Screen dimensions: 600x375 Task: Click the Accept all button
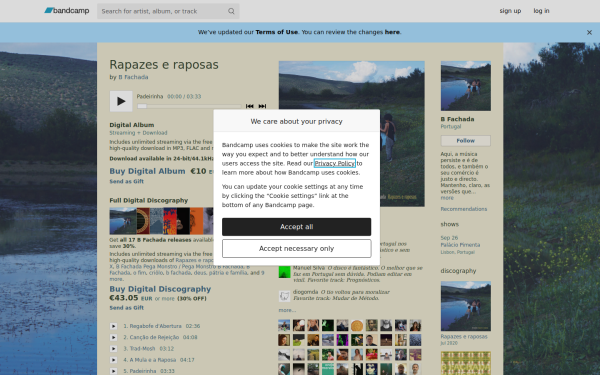pos(297,227)
